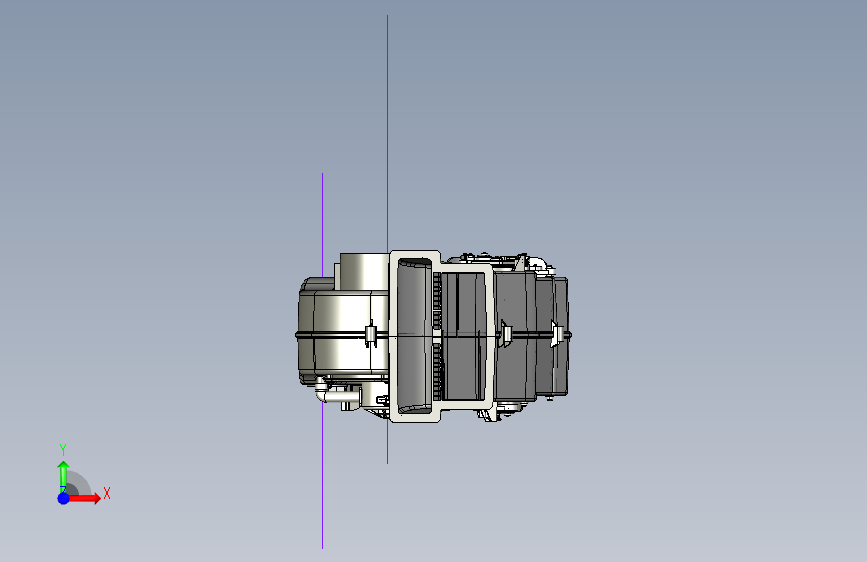The width and height of the screenshot is (867, 562).
Task: Select the pipe elbow fitting under the blower housing
Action: pos(322,392)
